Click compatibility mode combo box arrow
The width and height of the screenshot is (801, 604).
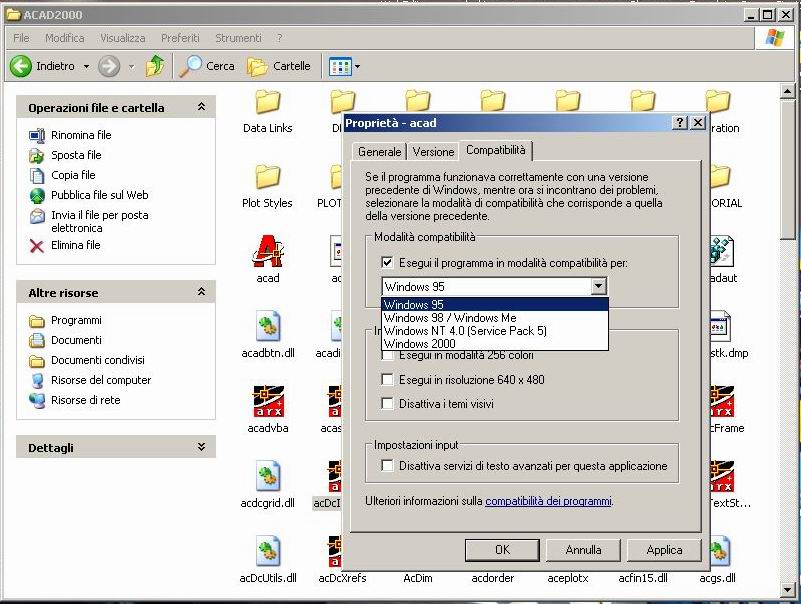pos(599,286)
